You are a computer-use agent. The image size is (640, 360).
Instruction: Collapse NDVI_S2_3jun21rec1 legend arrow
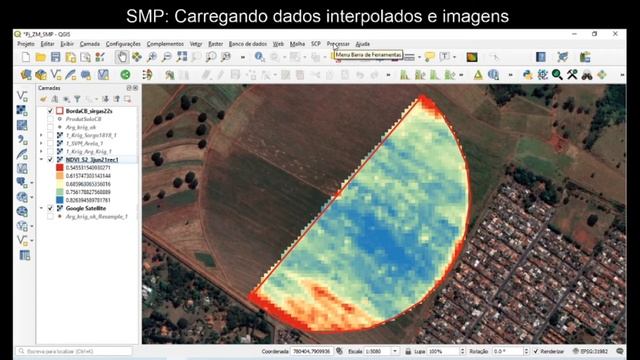pos(41,160)
